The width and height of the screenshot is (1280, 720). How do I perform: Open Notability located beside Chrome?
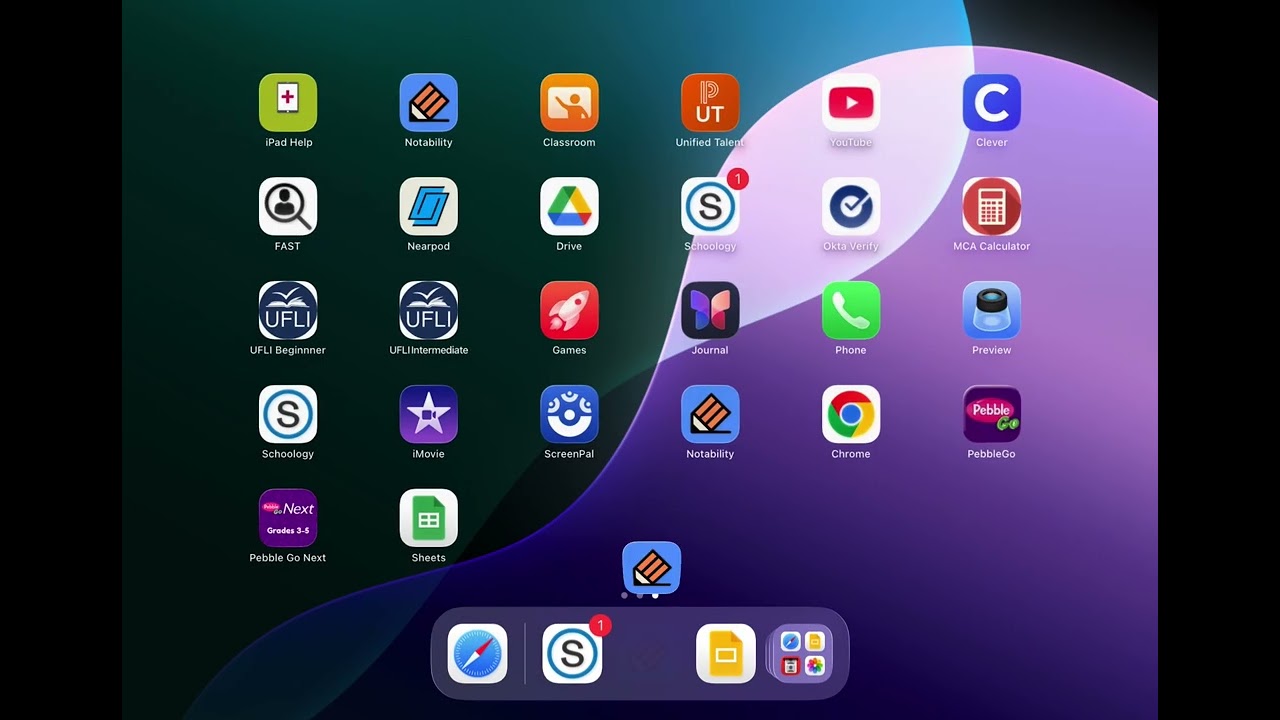pos(710,415)
